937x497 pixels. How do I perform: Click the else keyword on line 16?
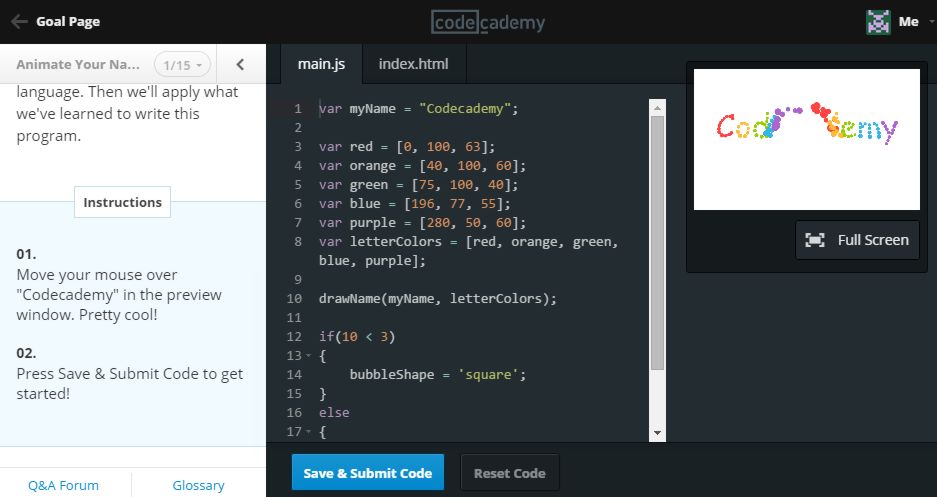[334, 413]
